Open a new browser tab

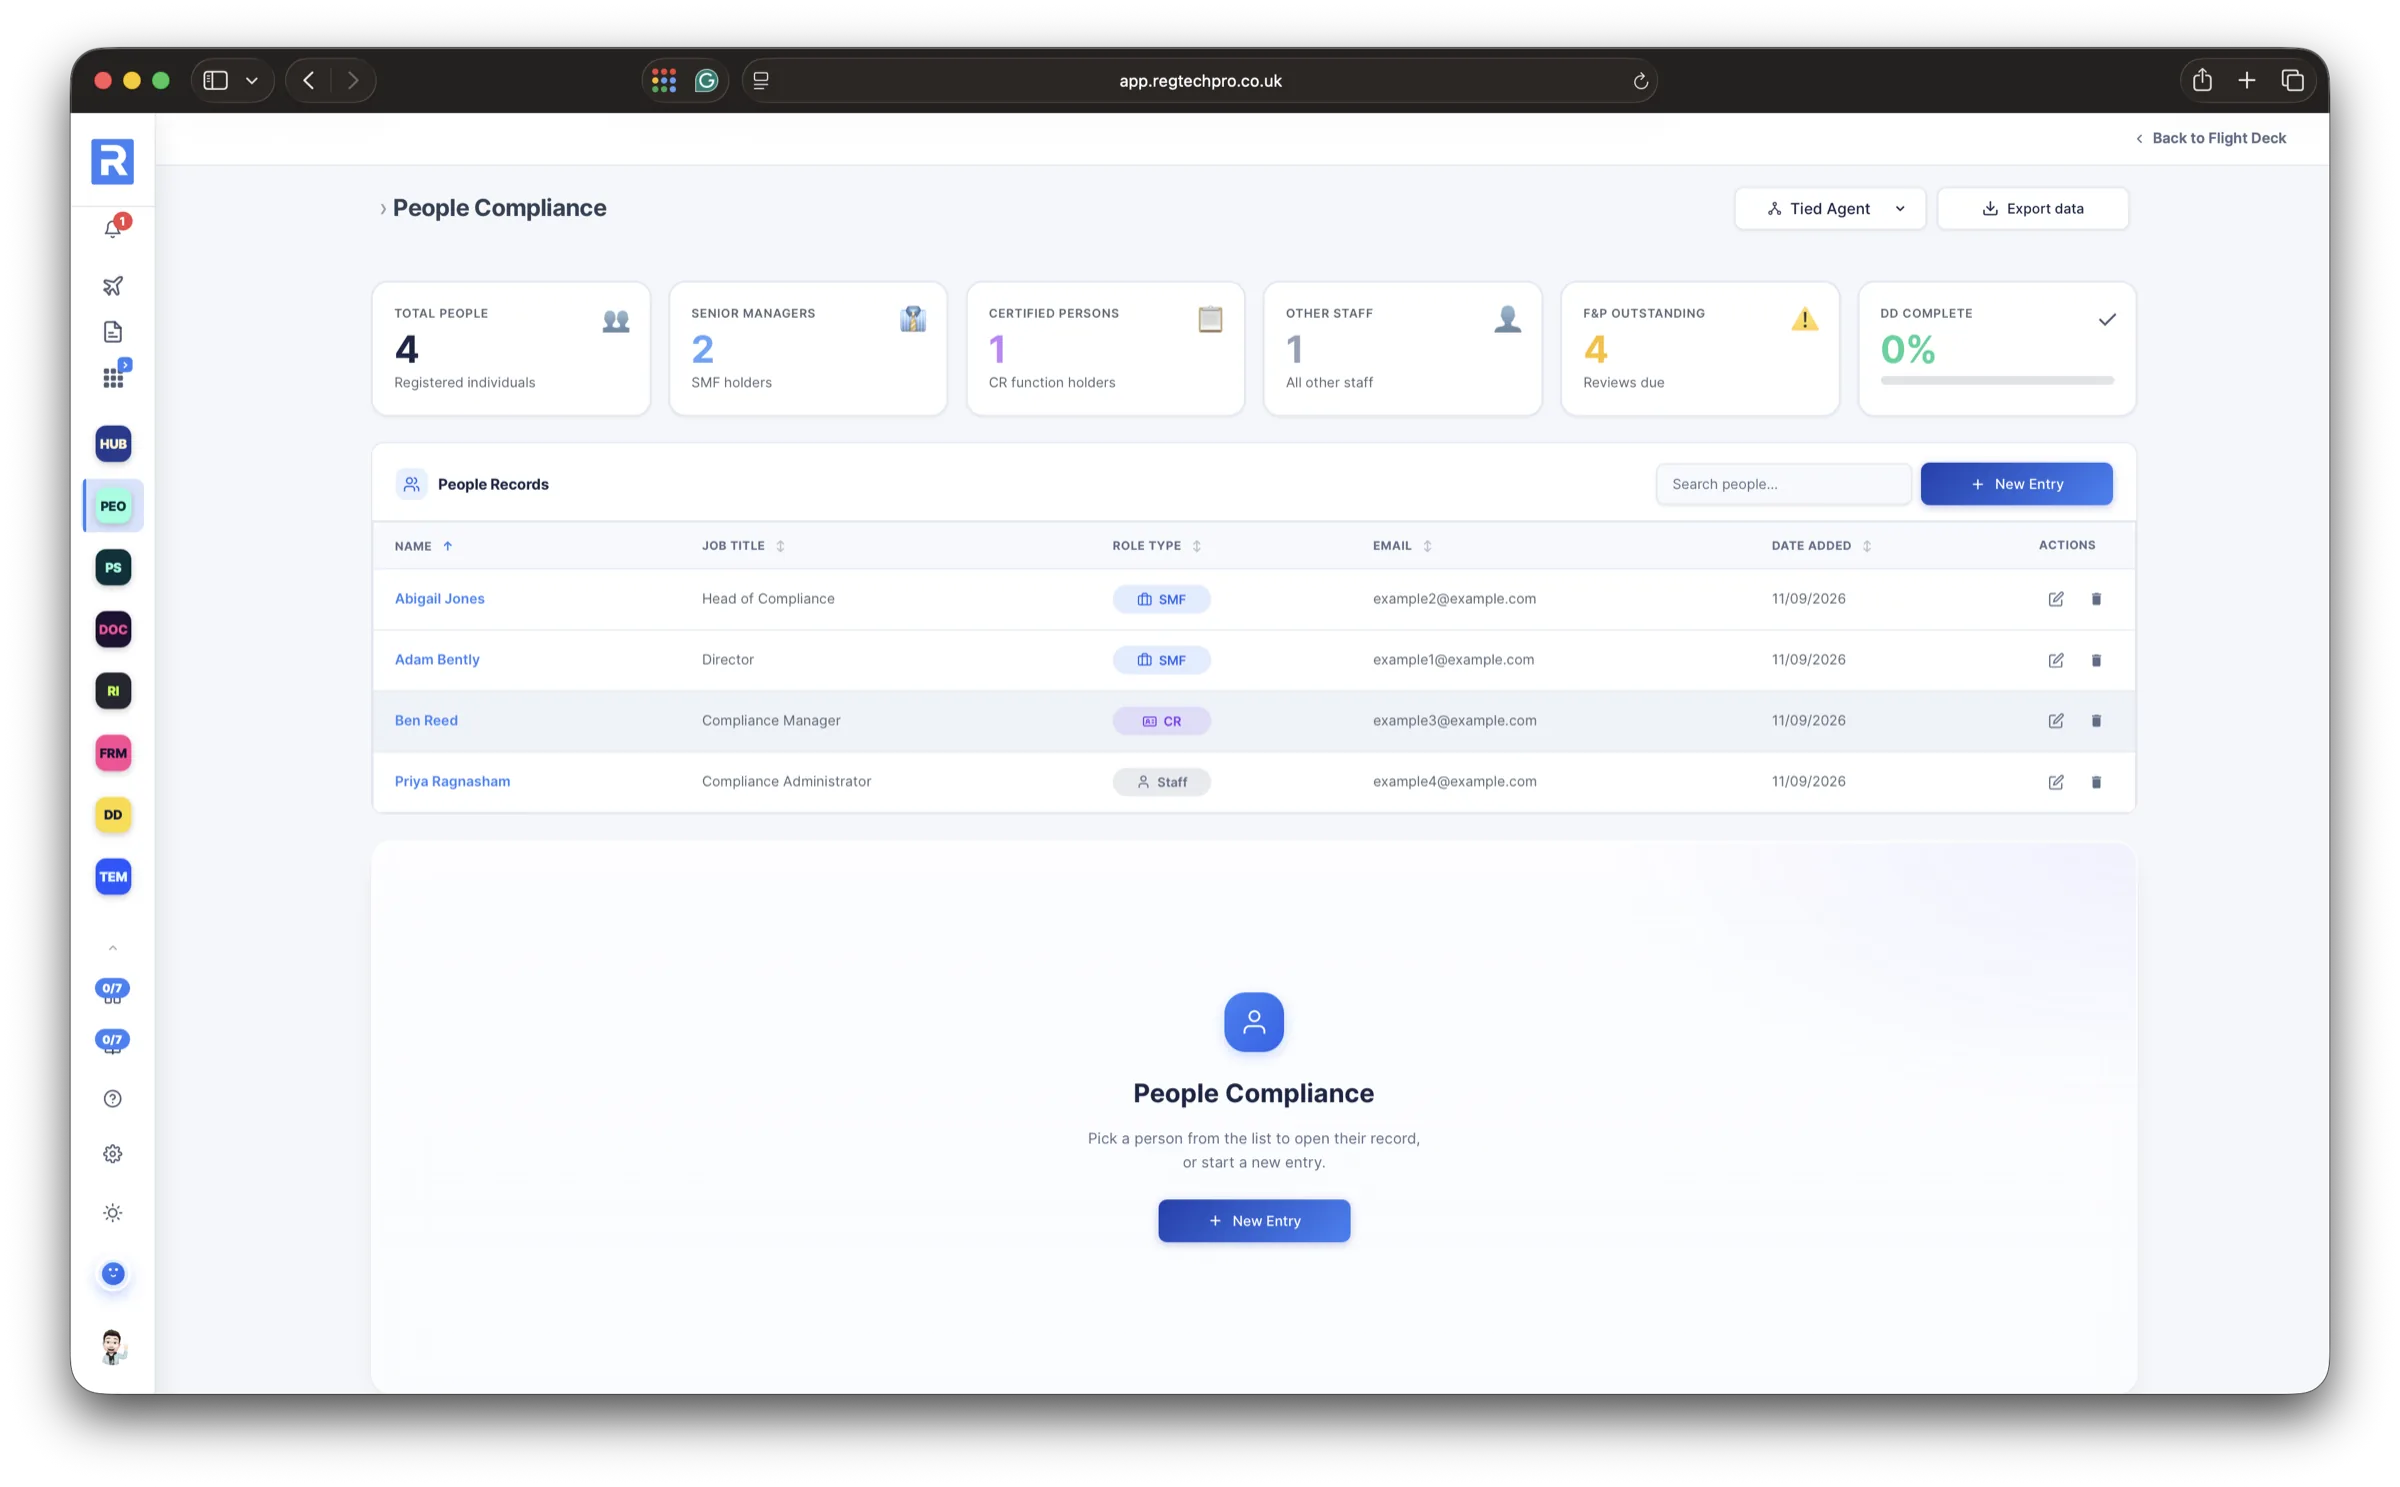click(x=2247, y=81)
